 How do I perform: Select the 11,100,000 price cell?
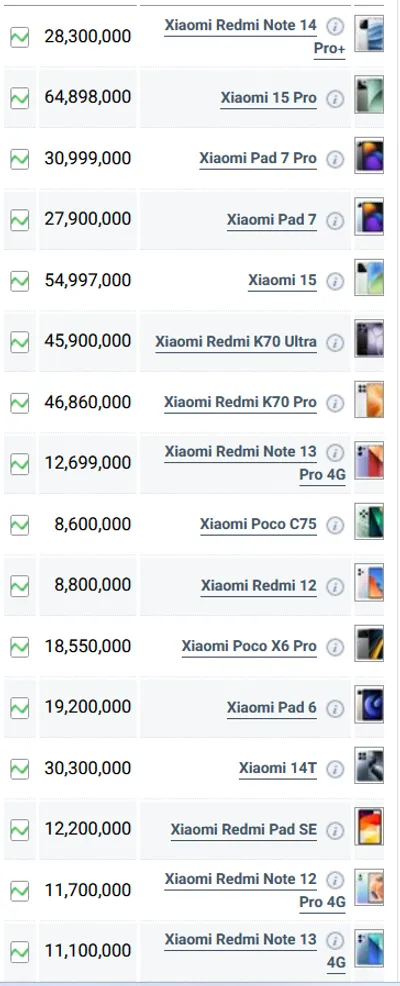pyautogui.click(x=87, y=951)
